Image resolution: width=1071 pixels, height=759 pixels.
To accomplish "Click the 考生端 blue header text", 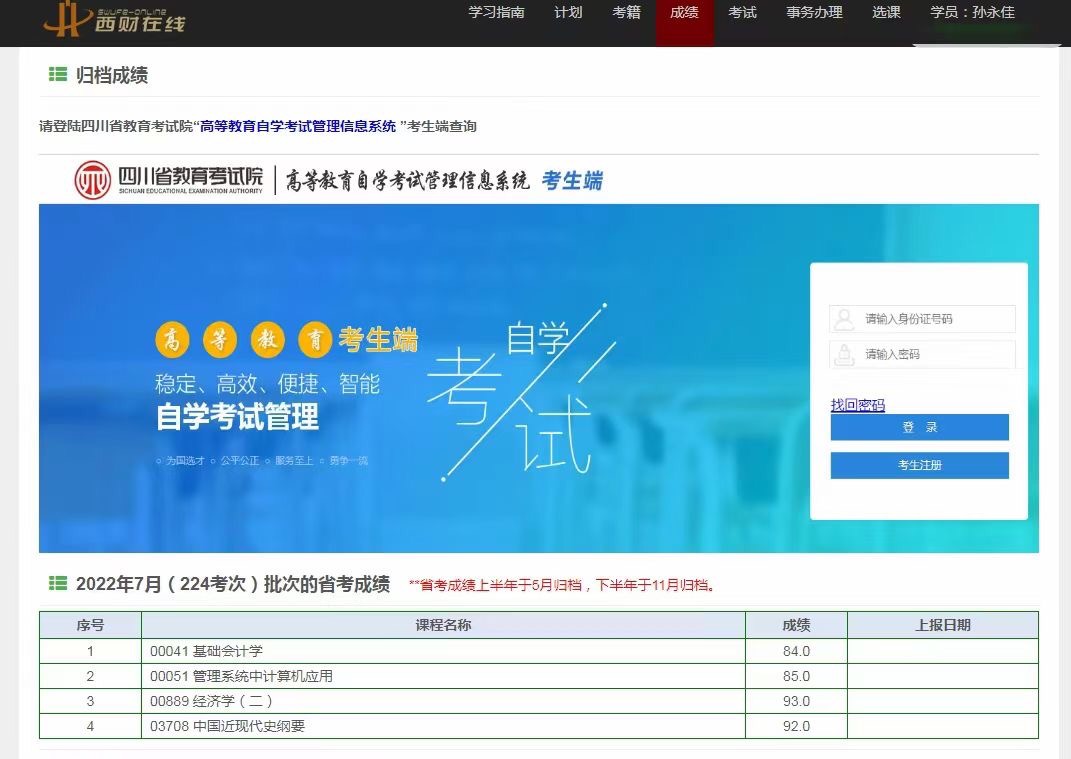I will (572, 180).
